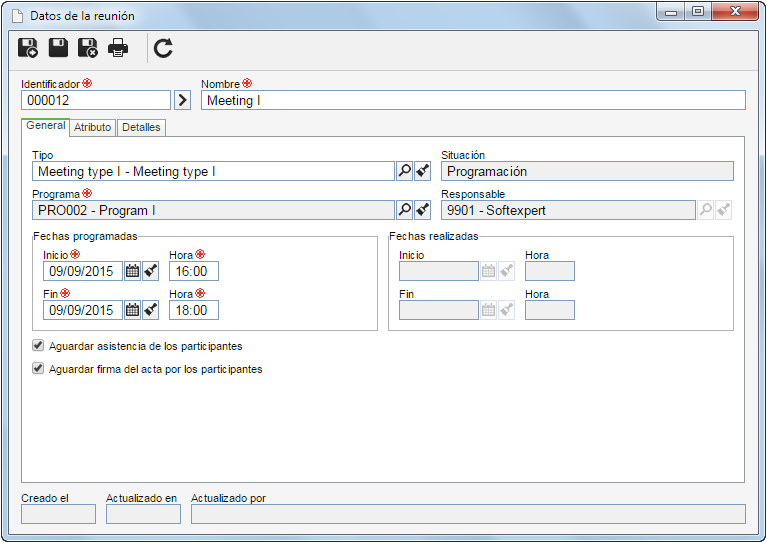This screenshot has width=767, height=543.
Task: Click the scheduled Fin date field
Action: point(83,310)
